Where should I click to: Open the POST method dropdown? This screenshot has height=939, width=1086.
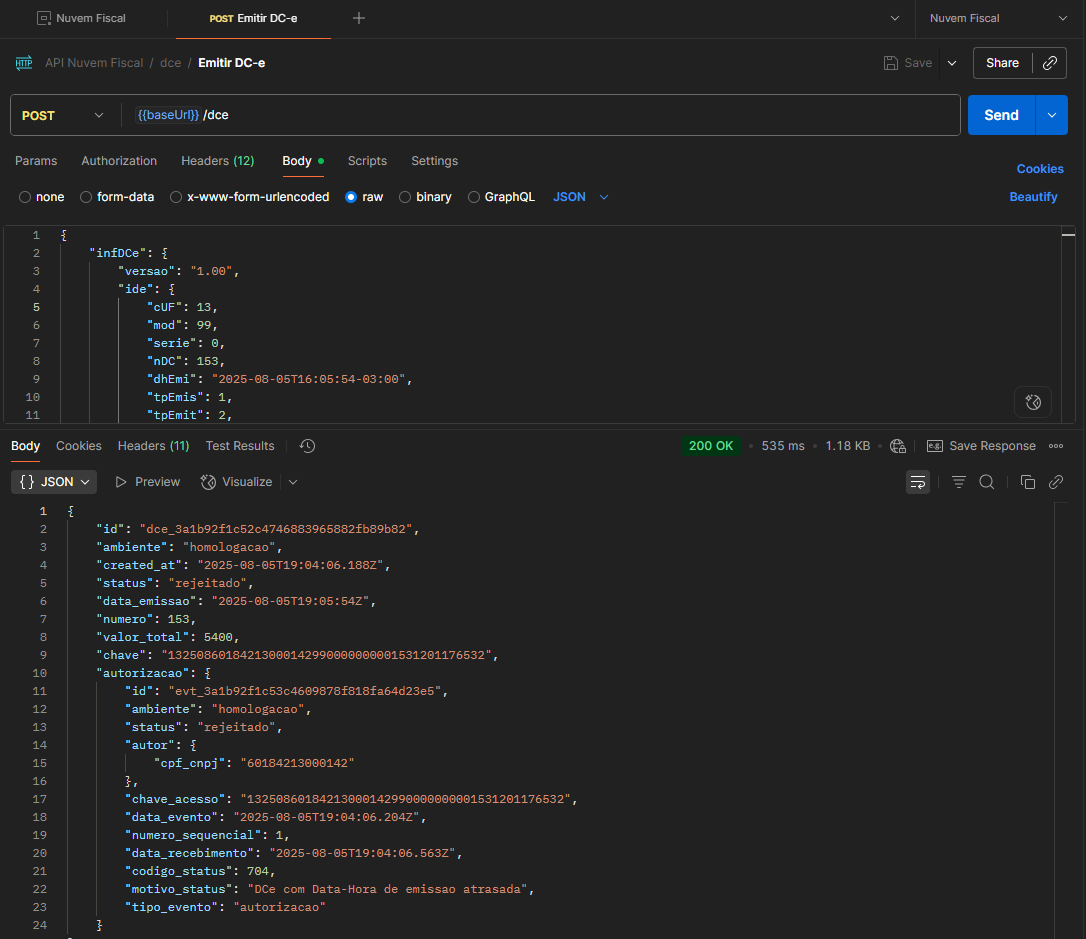(x=63, y=115)
